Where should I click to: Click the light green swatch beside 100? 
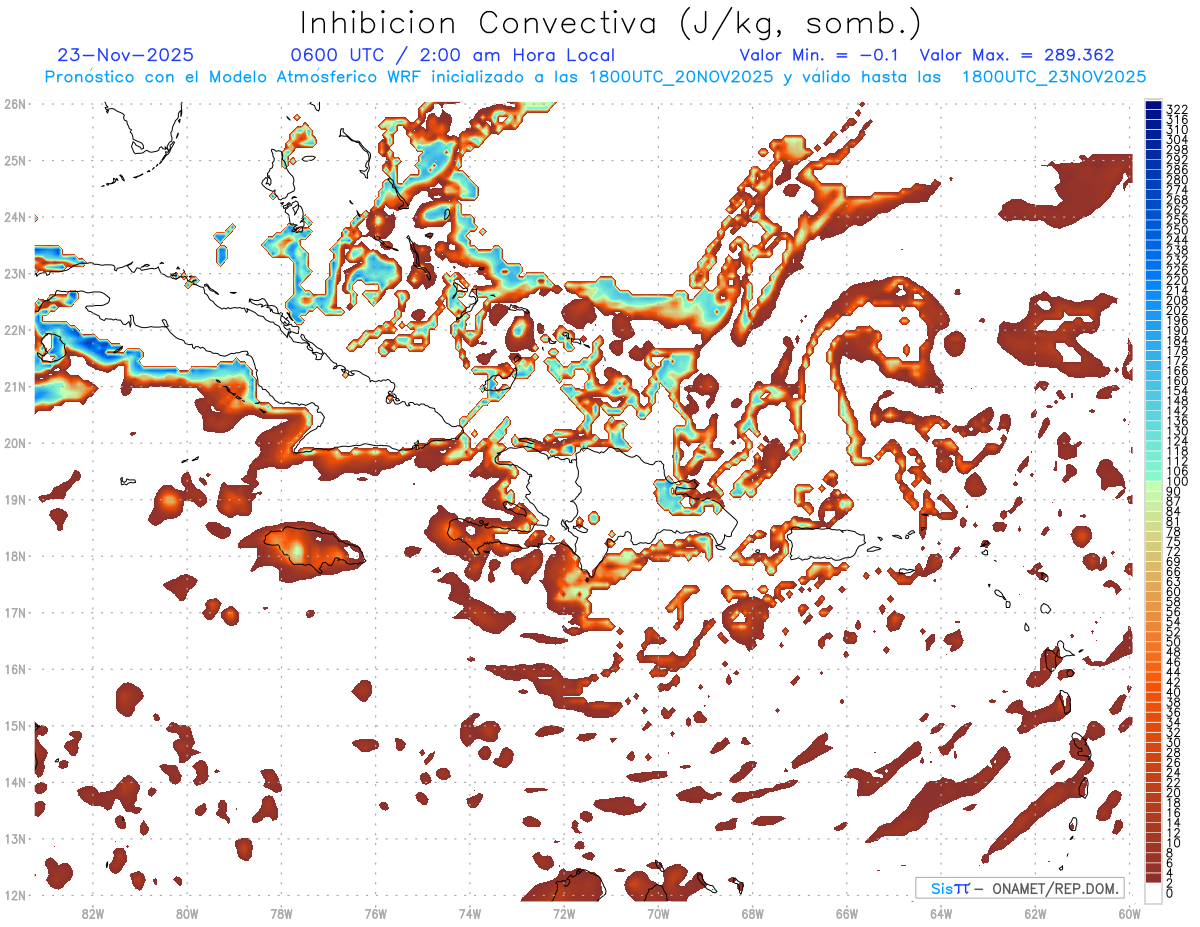(x=1153, y=485)
